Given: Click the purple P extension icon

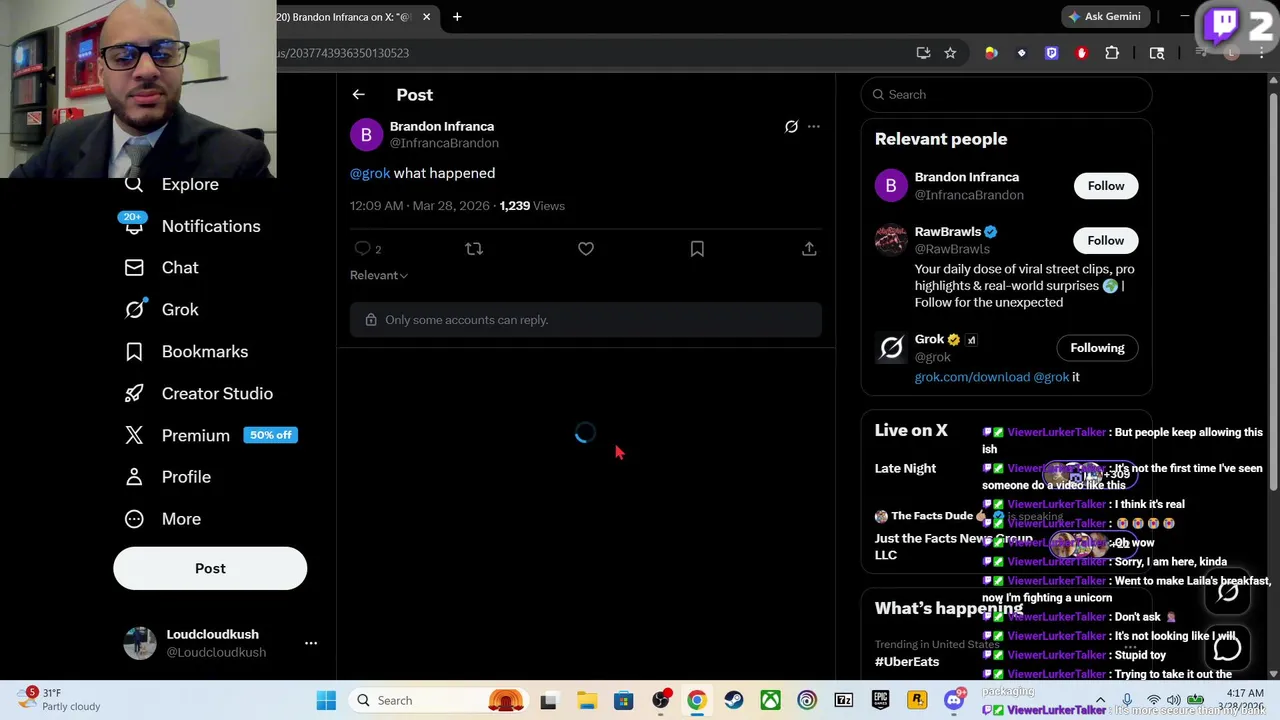Looking at the screenshot, I should pyautogui.click(x=1051, y=53).
